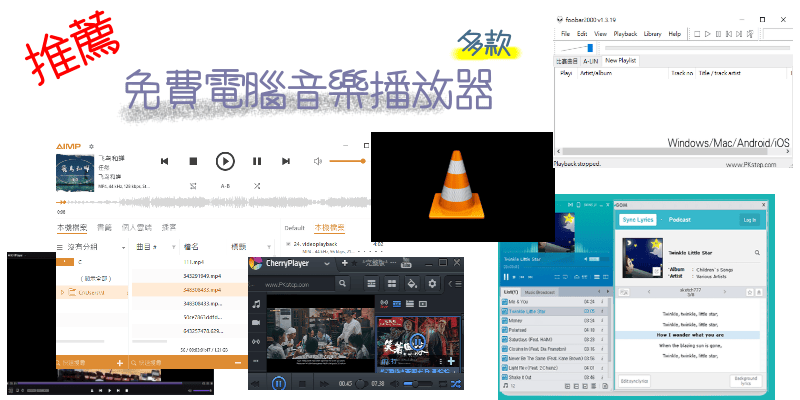800x400 pixels.
Task: Click CherryPlayer rewind button
Action: (x=256, y=383)
